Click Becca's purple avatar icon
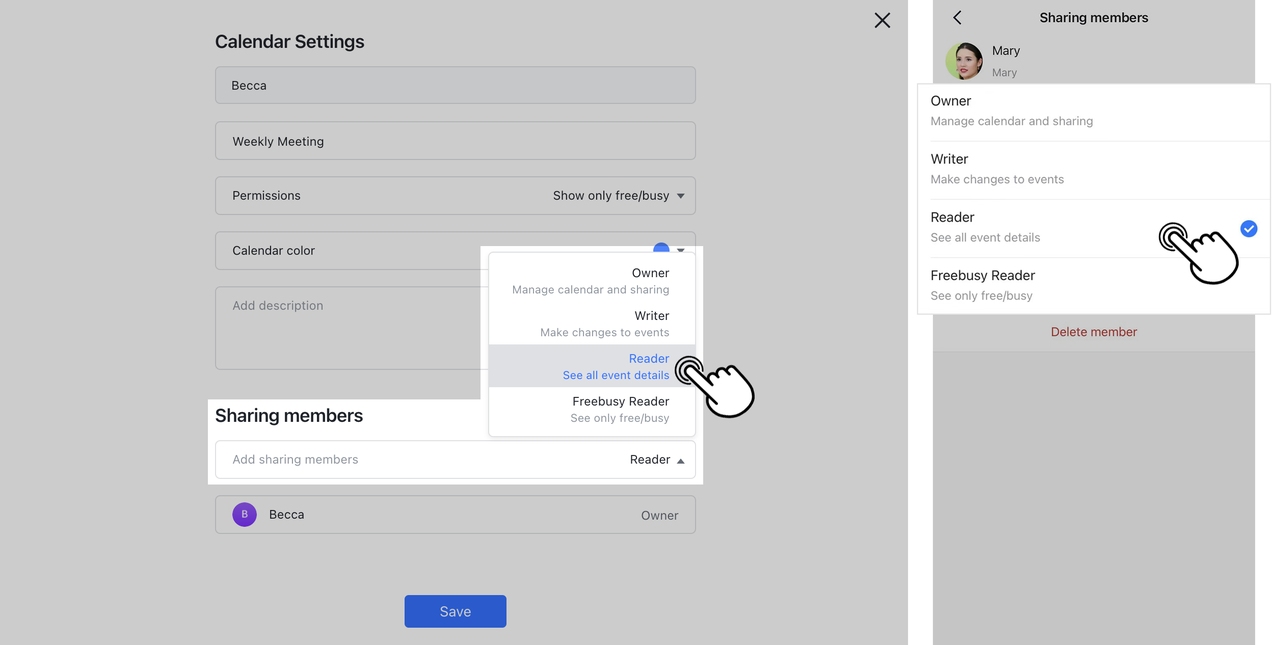 tap(244, 514)
